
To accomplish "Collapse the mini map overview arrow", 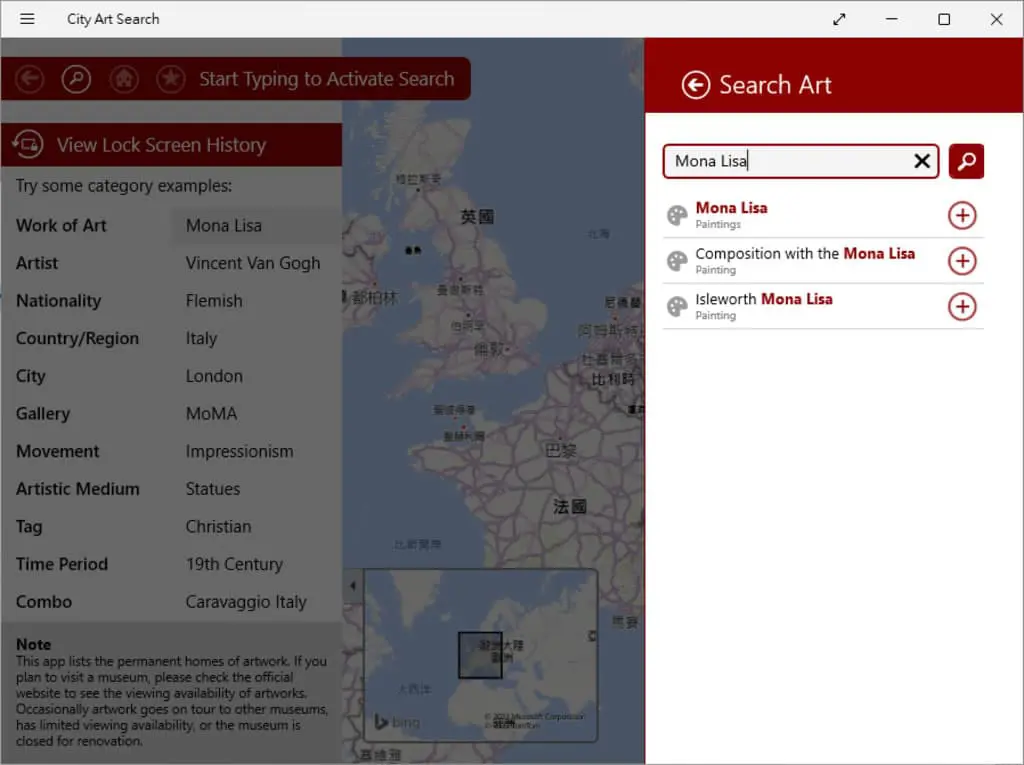I will point(353,585).
